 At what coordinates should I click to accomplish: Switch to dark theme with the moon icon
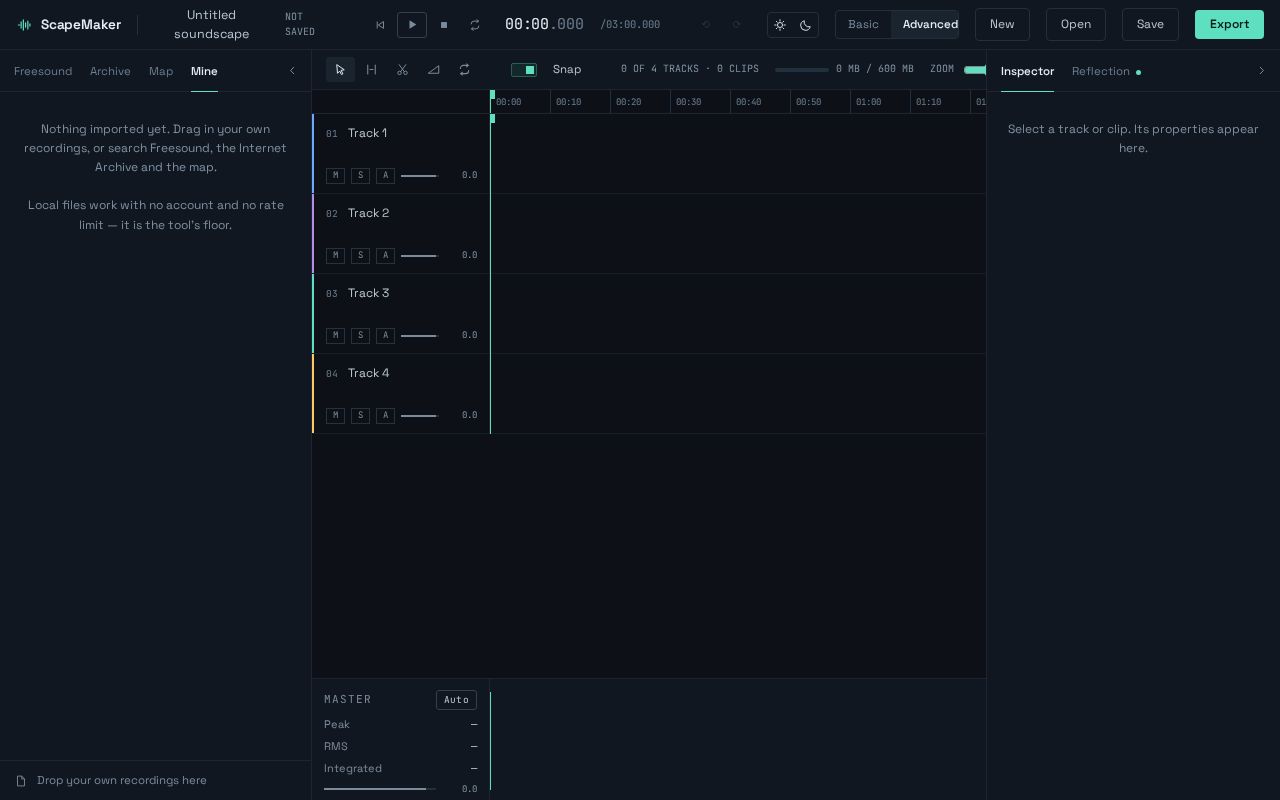(x=805, y=25)
